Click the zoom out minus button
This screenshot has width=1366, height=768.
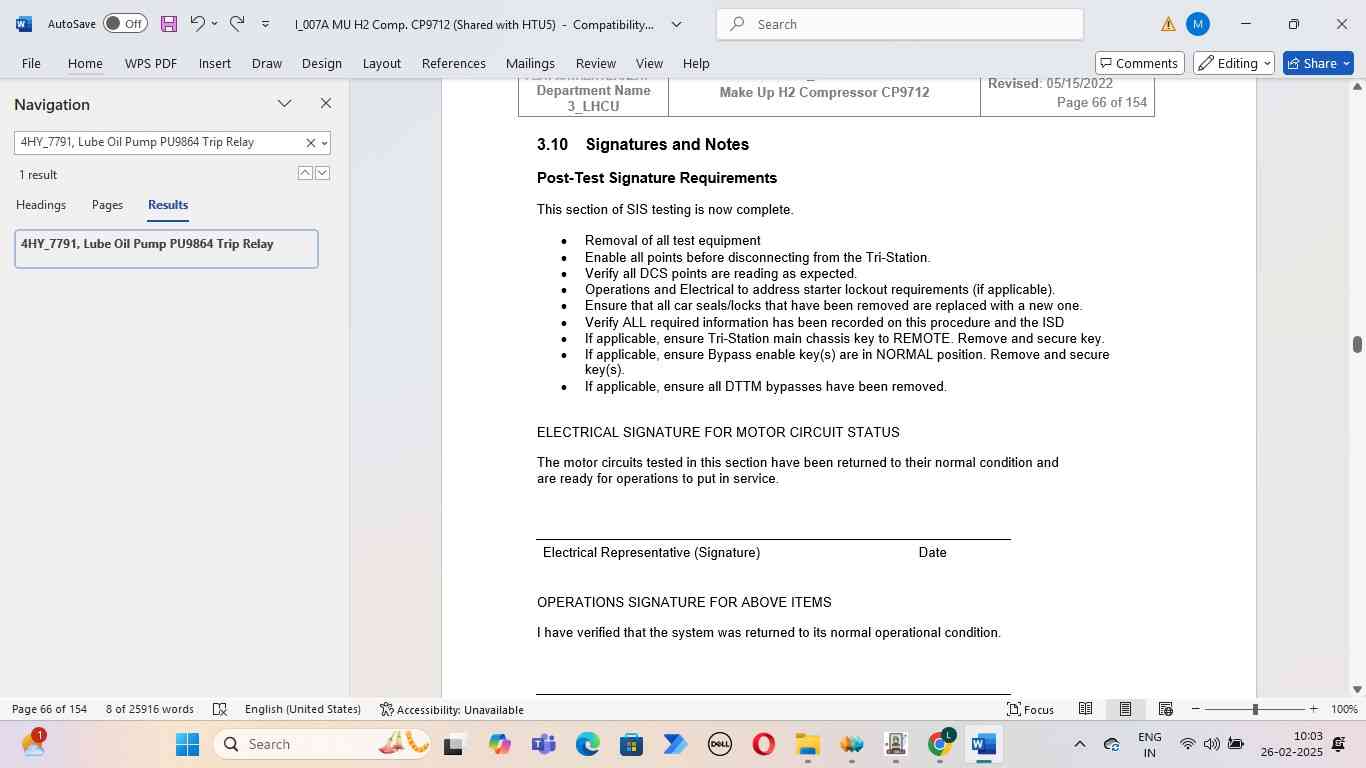coord(1196,709)
